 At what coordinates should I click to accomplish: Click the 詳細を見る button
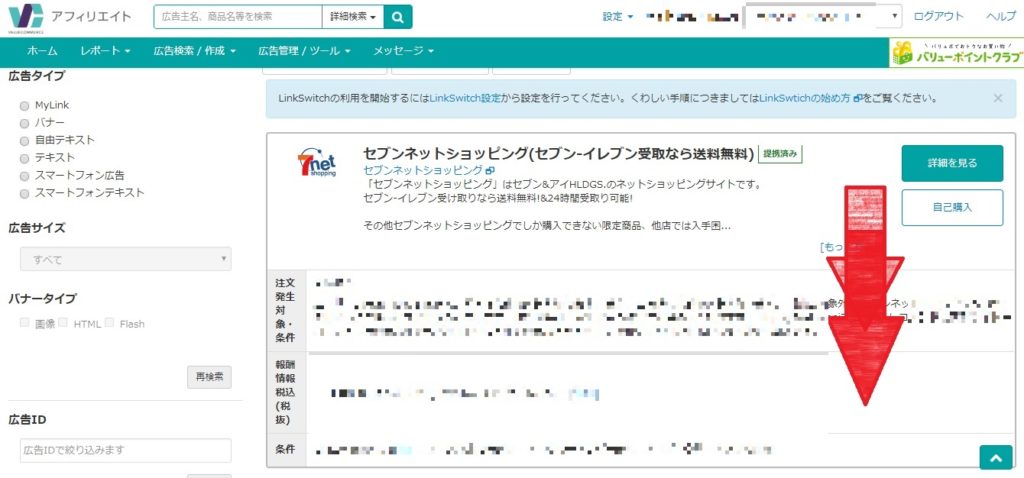pos(952,163)
